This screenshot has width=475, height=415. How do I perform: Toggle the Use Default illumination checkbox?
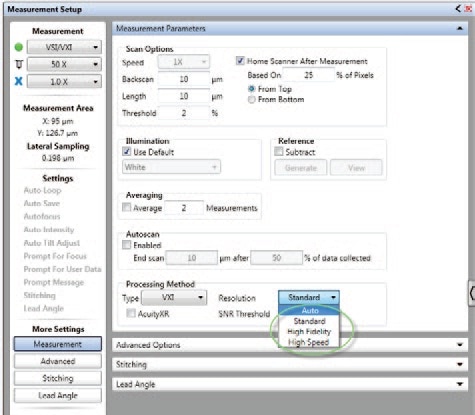126,152
